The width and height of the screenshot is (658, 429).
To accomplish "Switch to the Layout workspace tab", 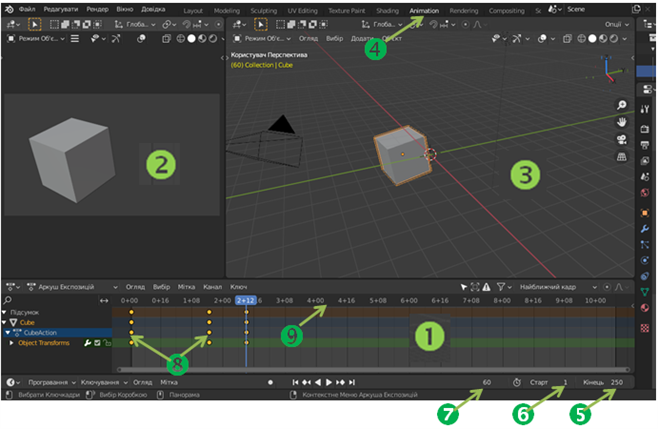I will click(193, 10).
